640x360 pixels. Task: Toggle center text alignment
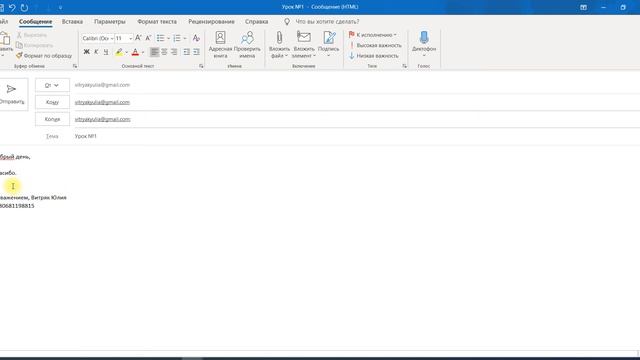point(164,52)
